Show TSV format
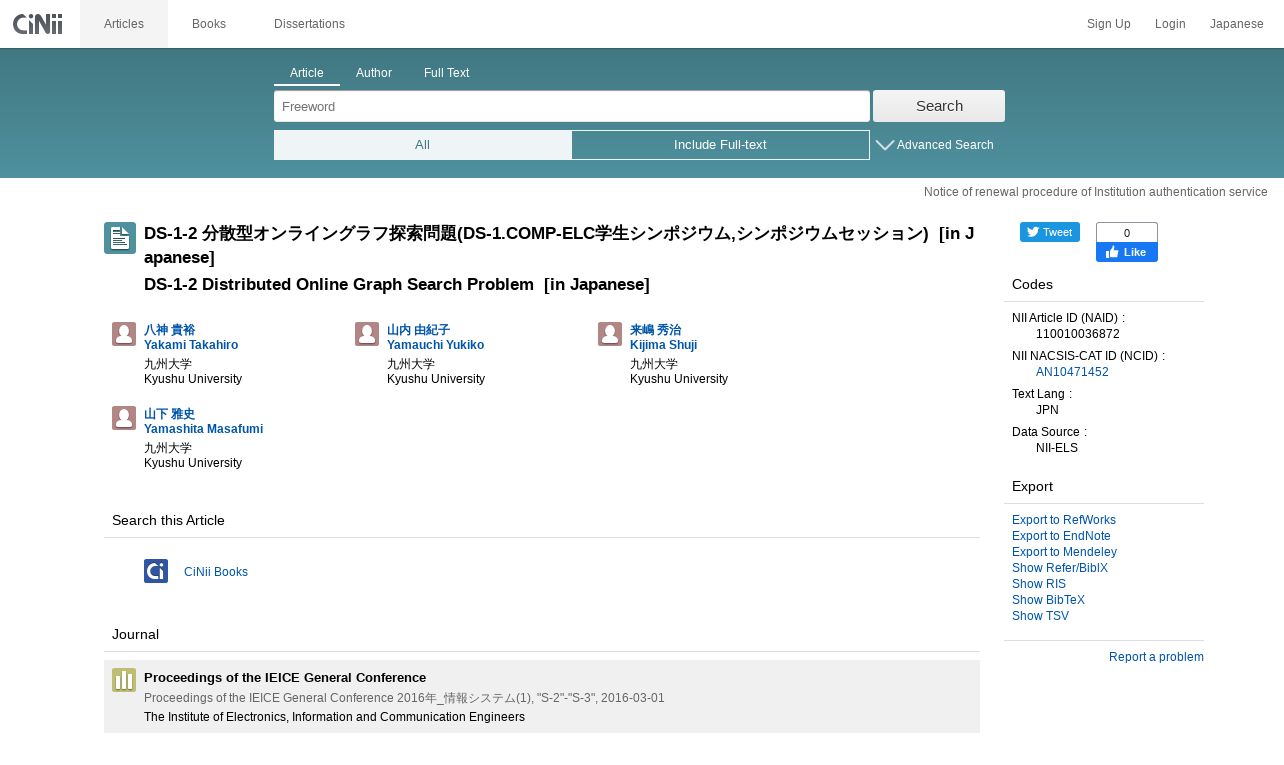Viewport: 1284px width, 765px height. click(x=1040, y=616)
